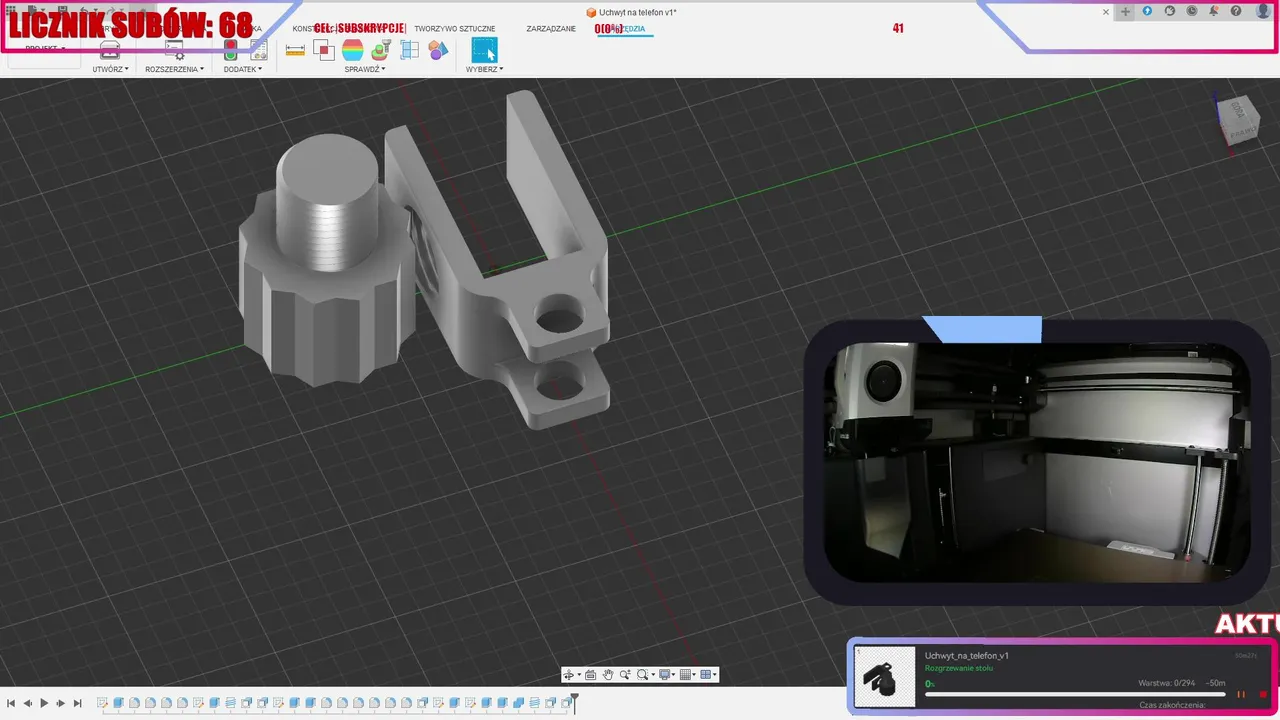Open the WYBIERZ dropdown
Screen dimensions: 1280x720
[x=484, y=69]
